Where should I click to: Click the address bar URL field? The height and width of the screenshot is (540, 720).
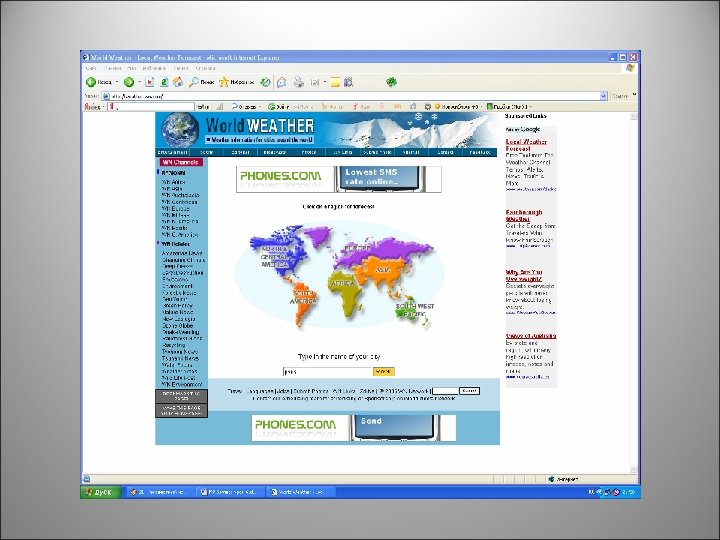[x=354, y=96]
